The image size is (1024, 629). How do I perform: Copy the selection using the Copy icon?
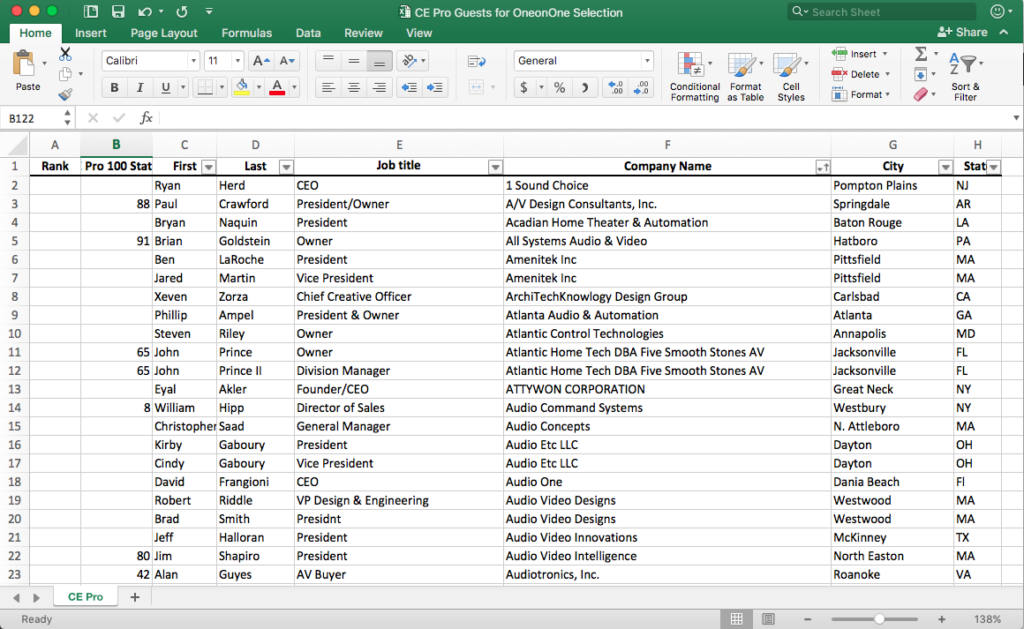(65, 74)
